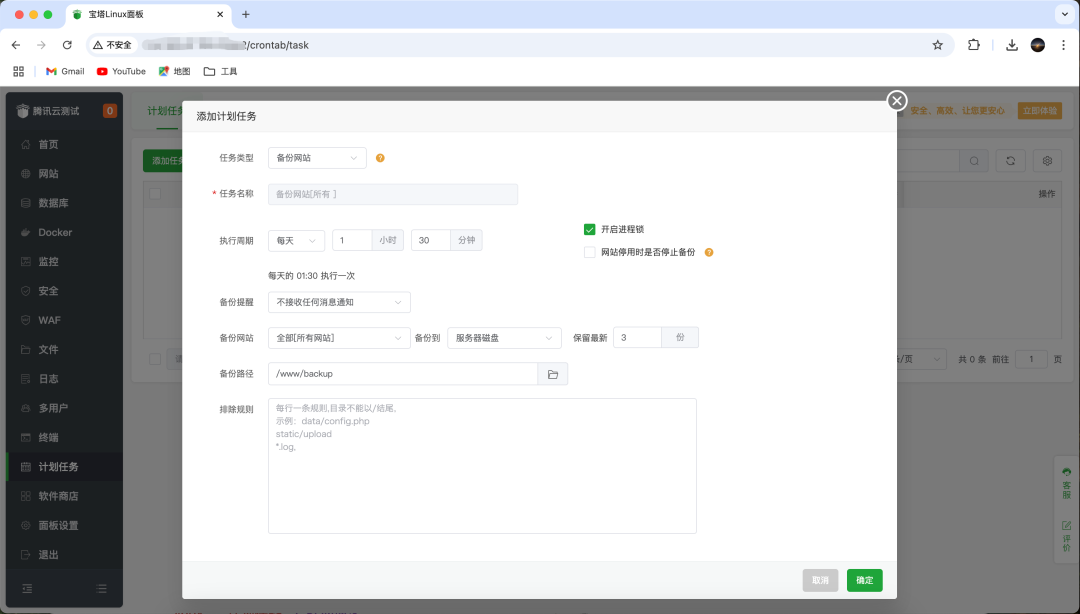Click the folder browse icon beside backup path
The image size is (1080, 614).
point(552,374)
